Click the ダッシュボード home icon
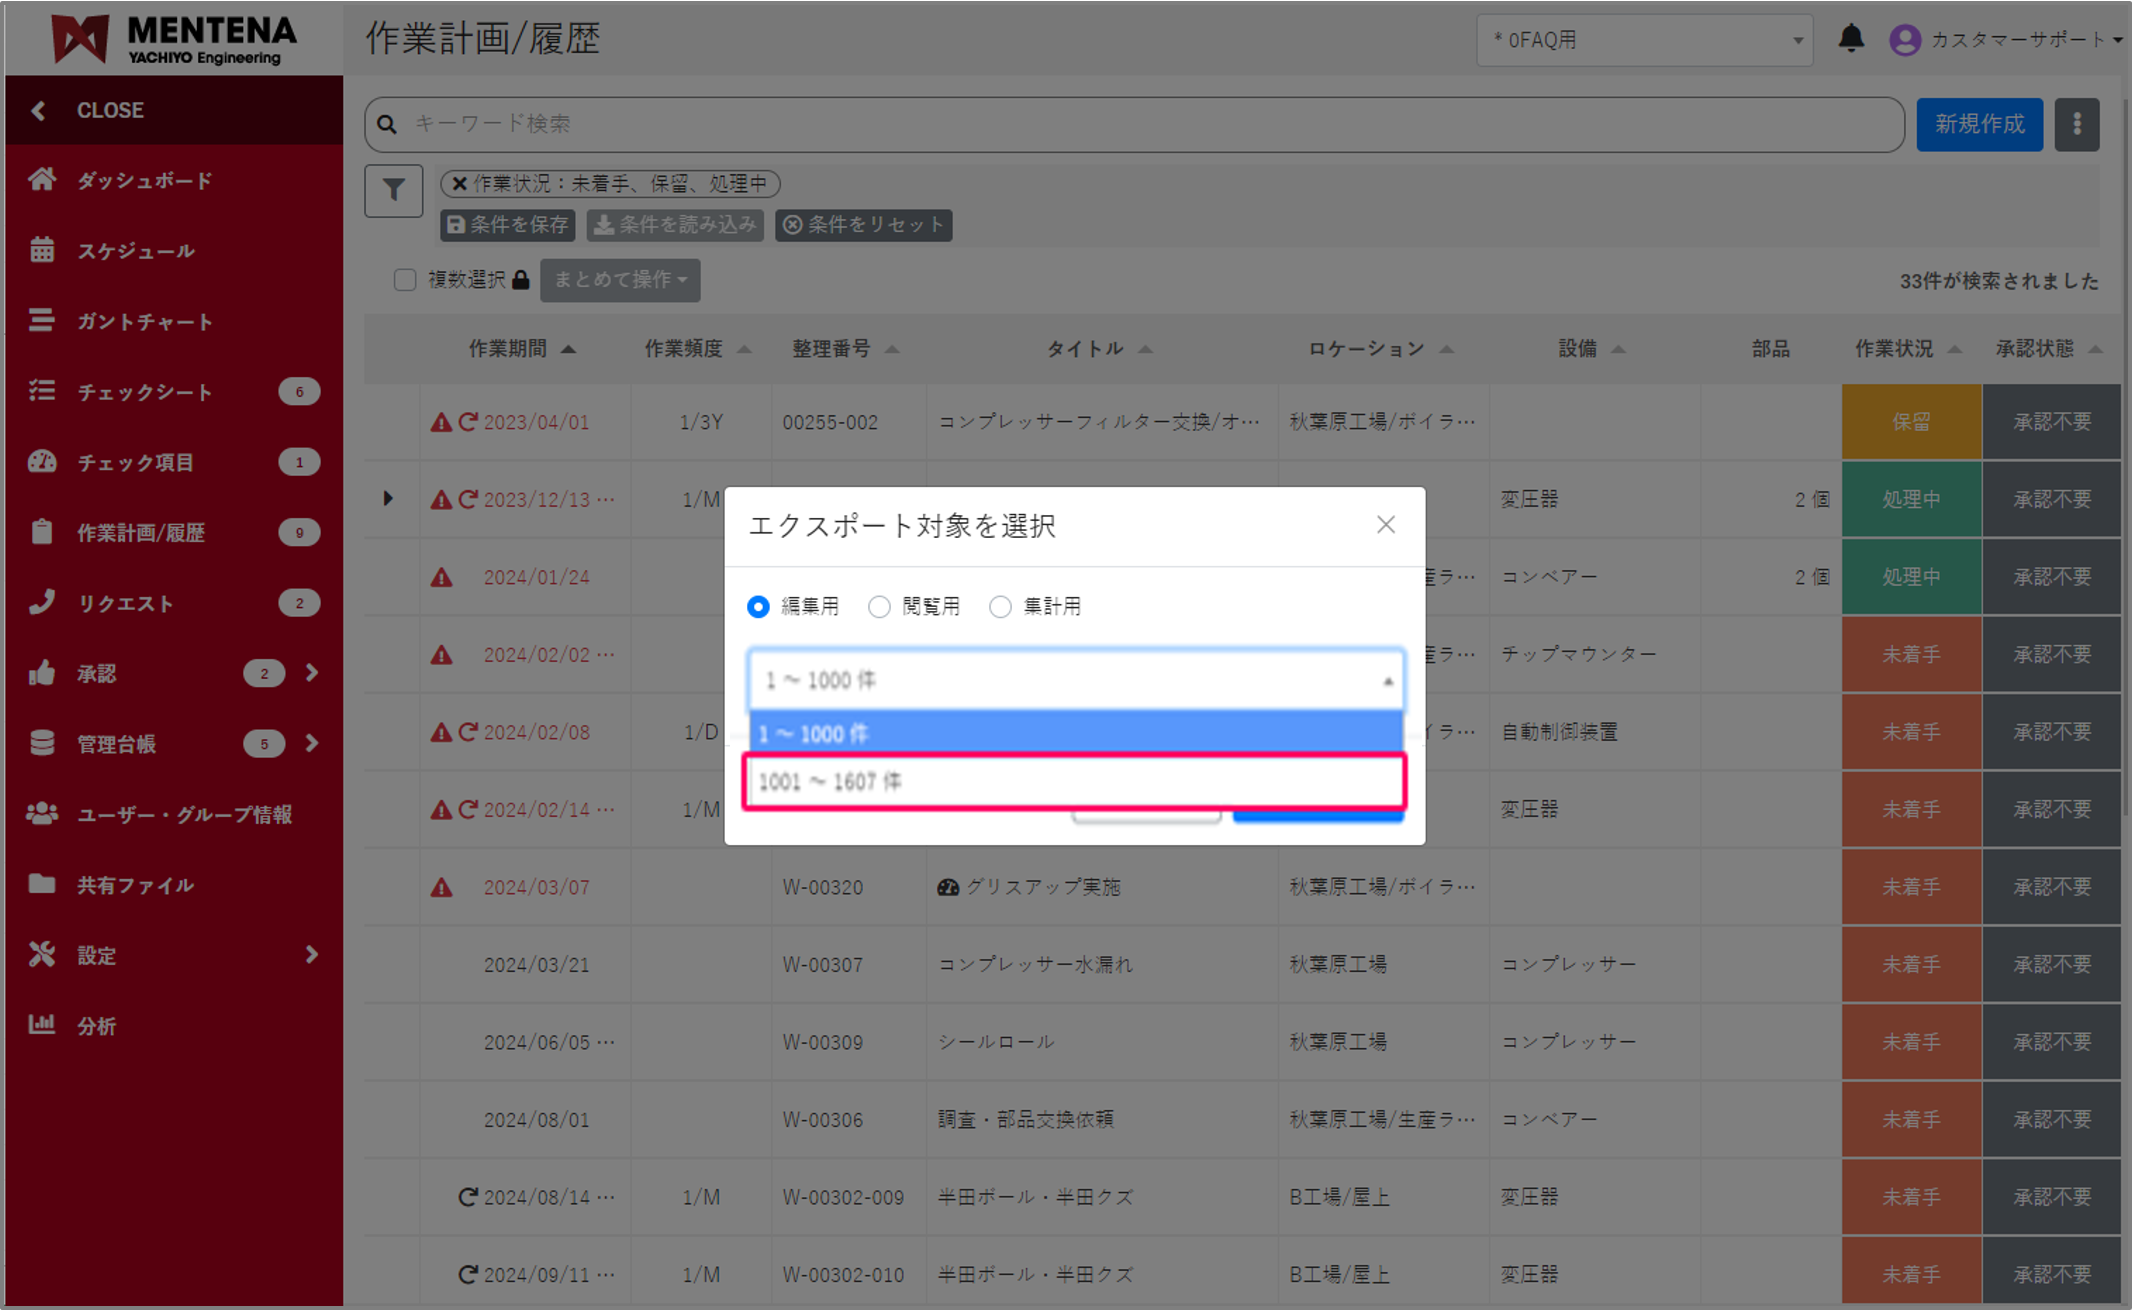The height and width of the screenshot is (1311, 2132). coord(42,180)
